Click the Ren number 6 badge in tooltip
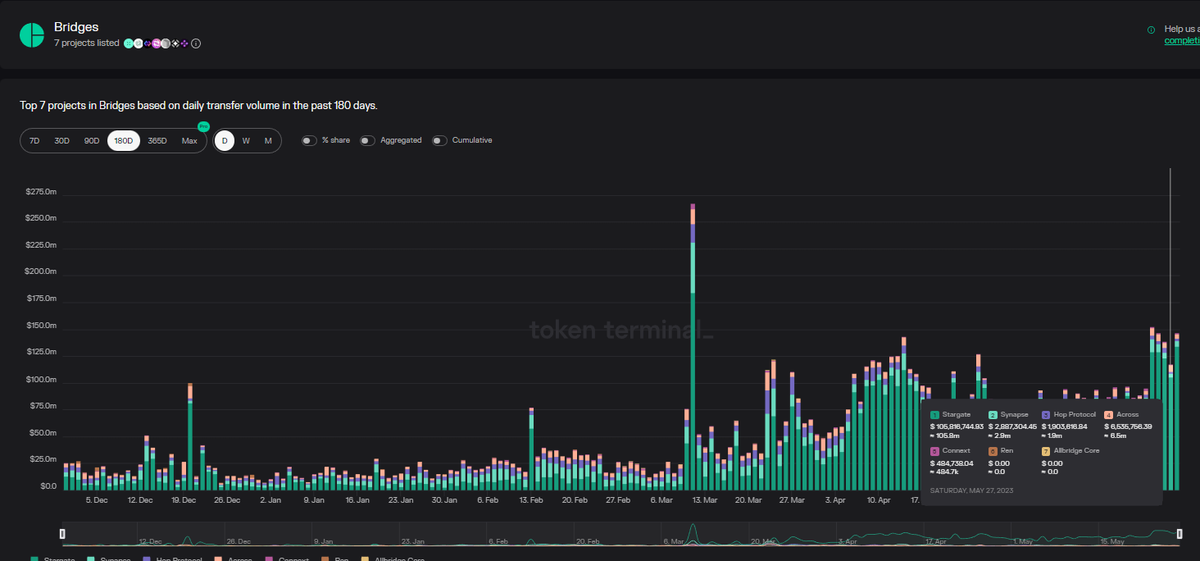 [993, 451]
